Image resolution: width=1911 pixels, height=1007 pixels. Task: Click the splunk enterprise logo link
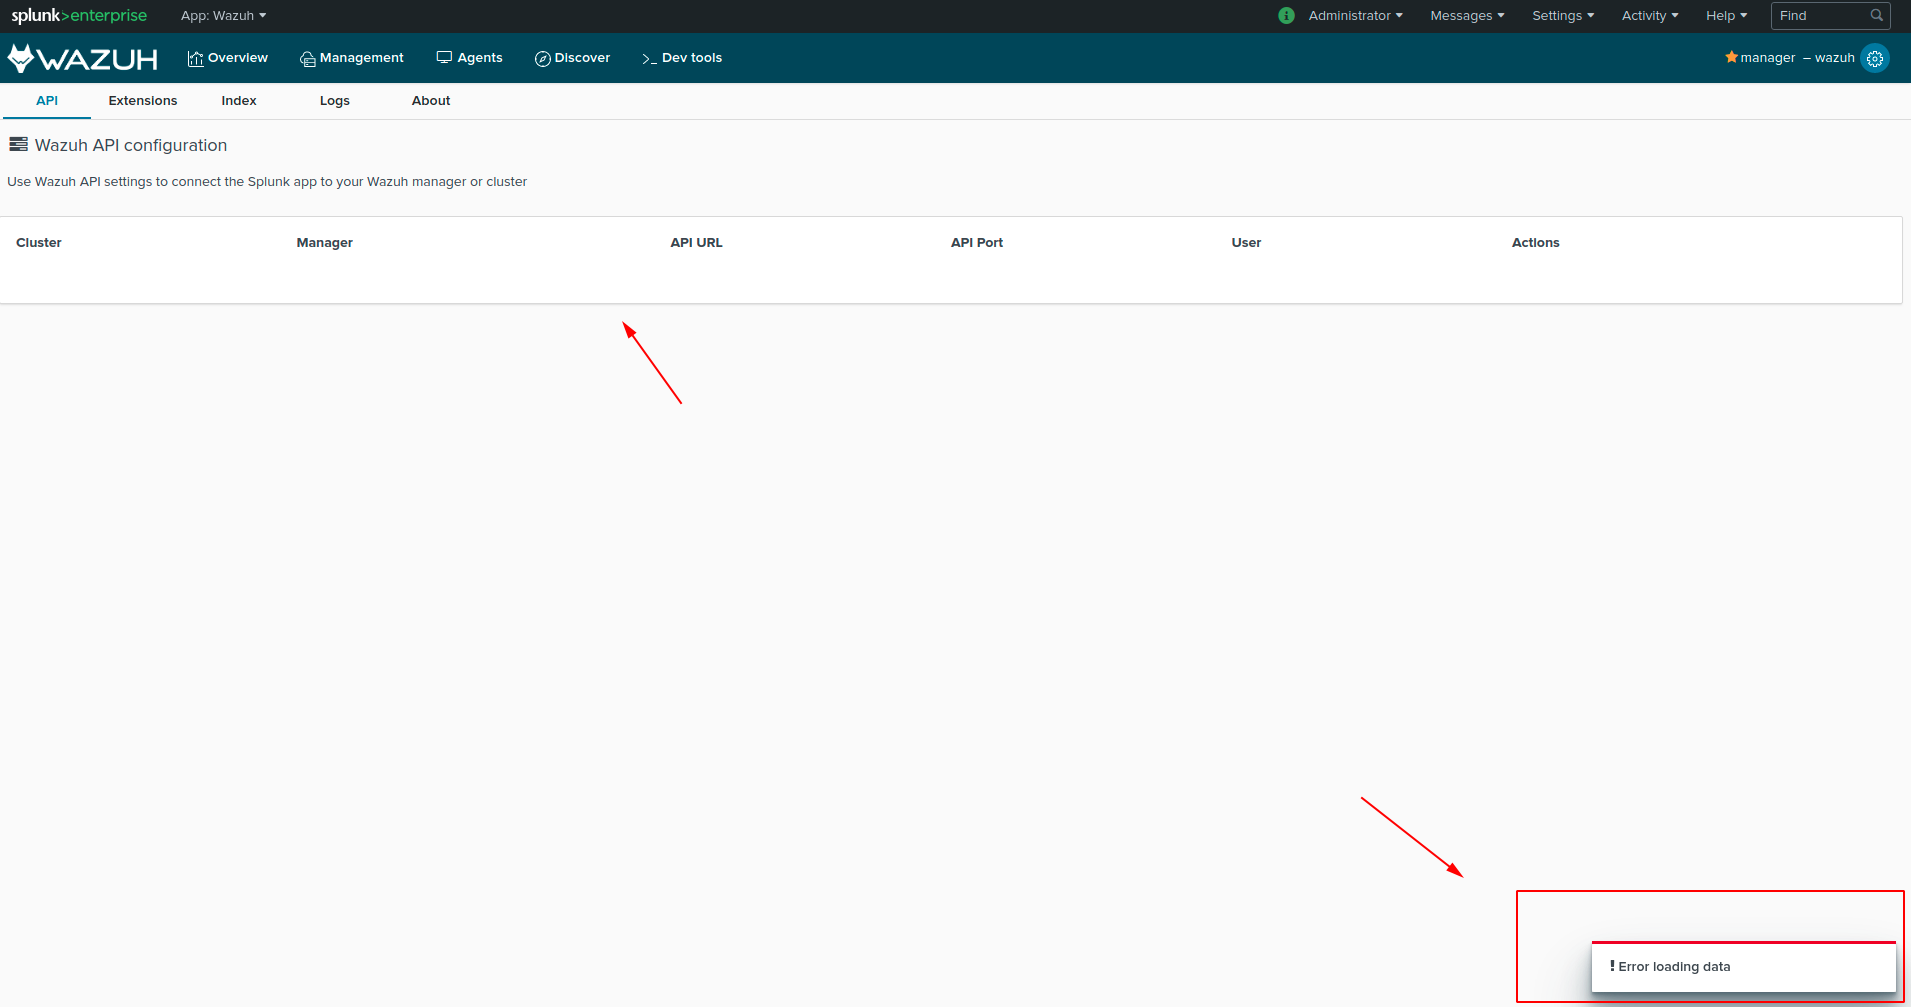tap(78, 15)
